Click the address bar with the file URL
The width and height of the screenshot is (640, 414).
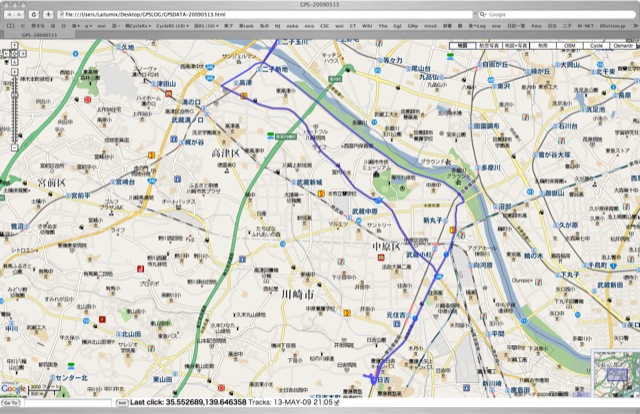(x=265, y=14)
